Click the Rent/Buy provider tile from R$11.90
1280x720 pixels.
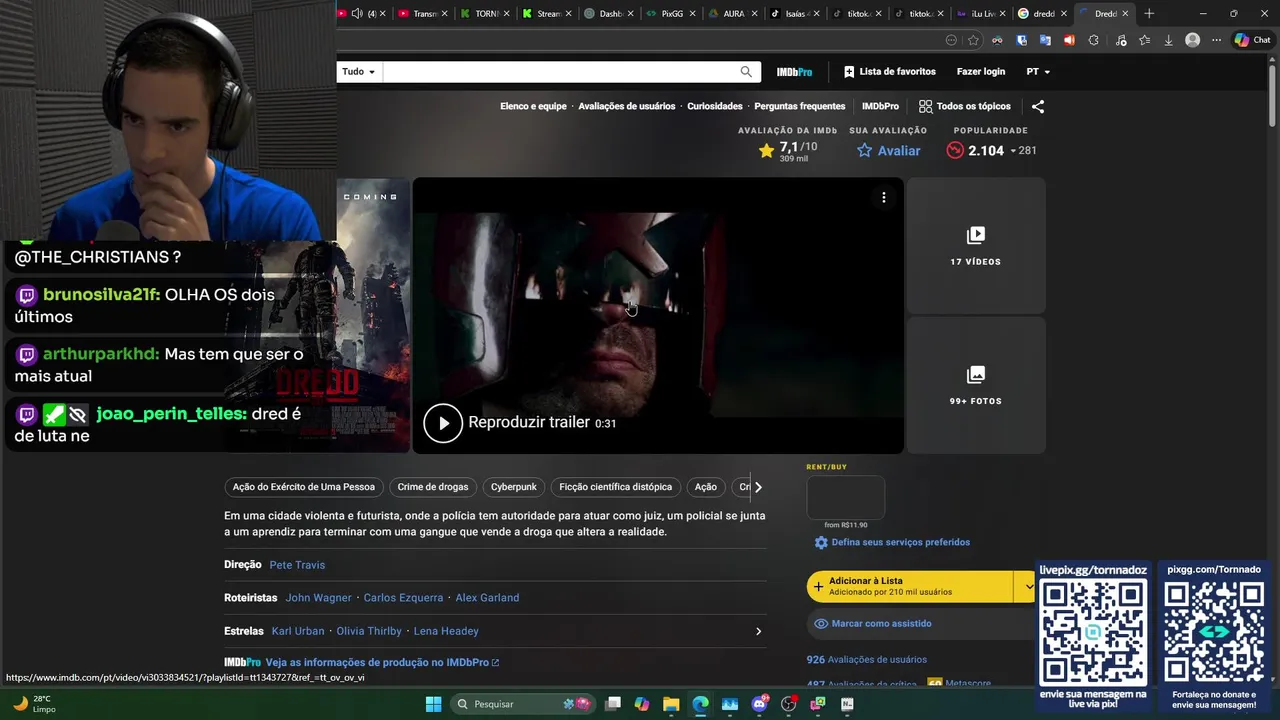(x=846, y=497)
